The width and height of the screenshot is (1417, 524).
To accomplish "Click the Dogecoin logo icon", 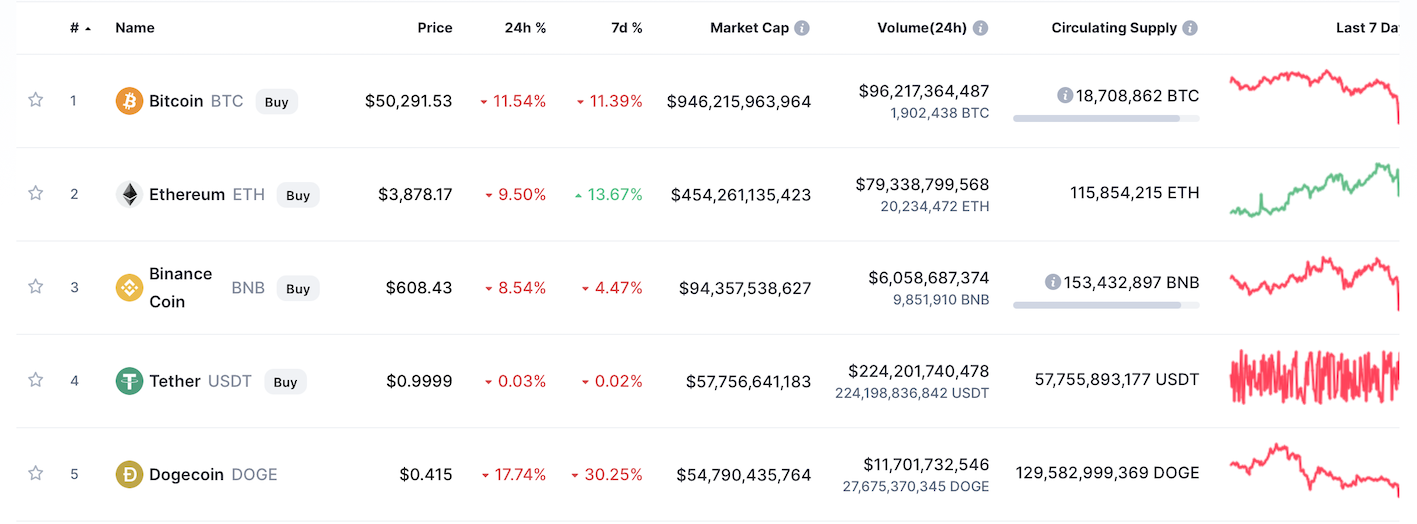I will click(129, 475).
